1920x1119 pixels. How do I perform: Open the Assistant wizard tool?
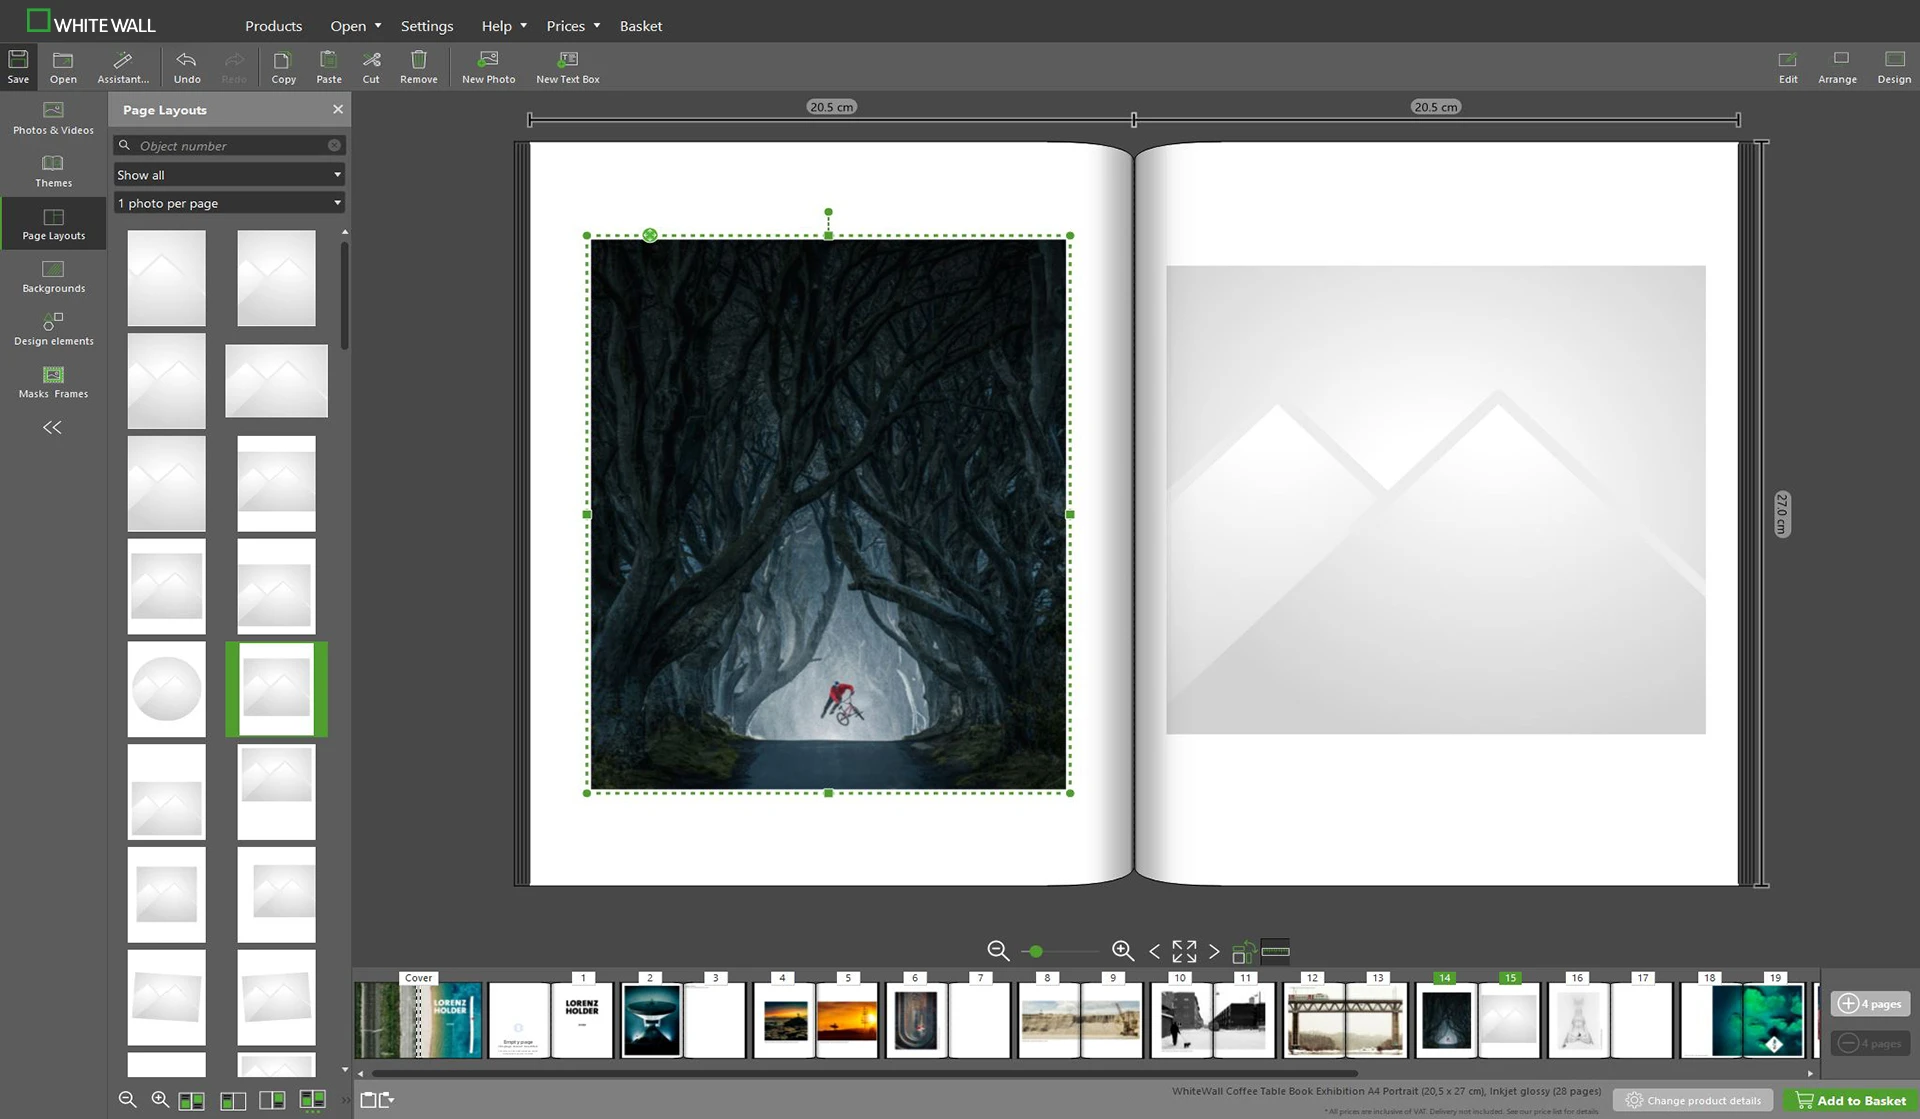122,67
